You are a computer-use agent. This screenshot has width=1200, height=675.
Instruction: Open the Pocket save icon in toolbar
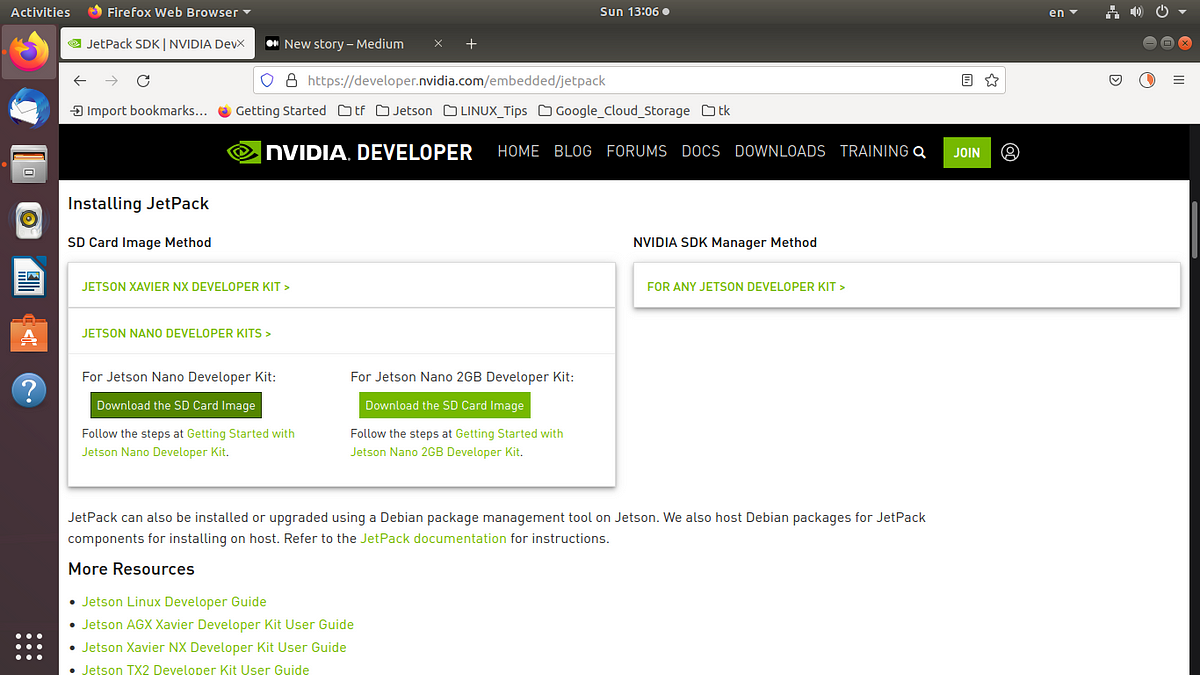[x=1116, y=80]
